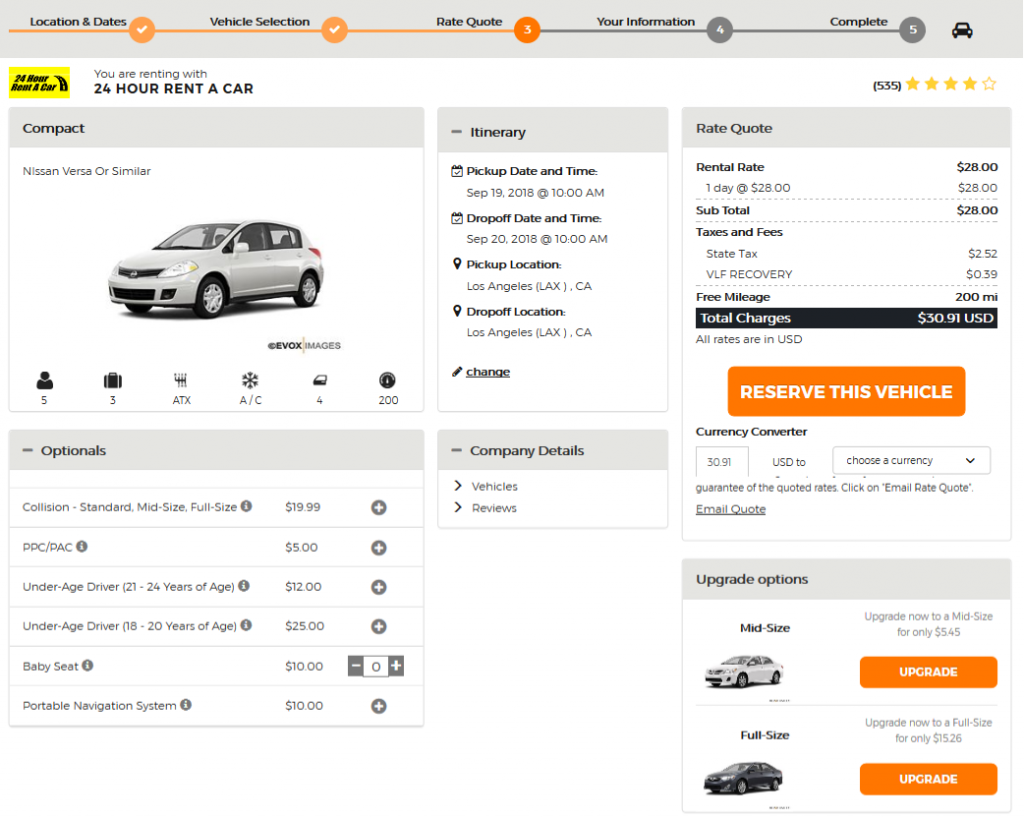Viewport: 1024px width, 818px height.
Task: Click info icon beside Baby Seat
Action: click(x=88, y=665)
